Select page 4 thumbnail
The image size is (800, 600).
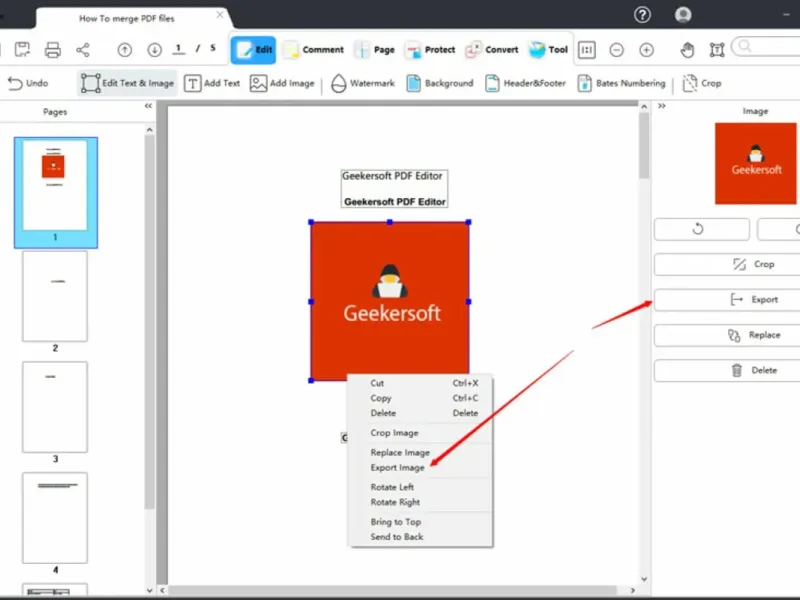(55, 518)
